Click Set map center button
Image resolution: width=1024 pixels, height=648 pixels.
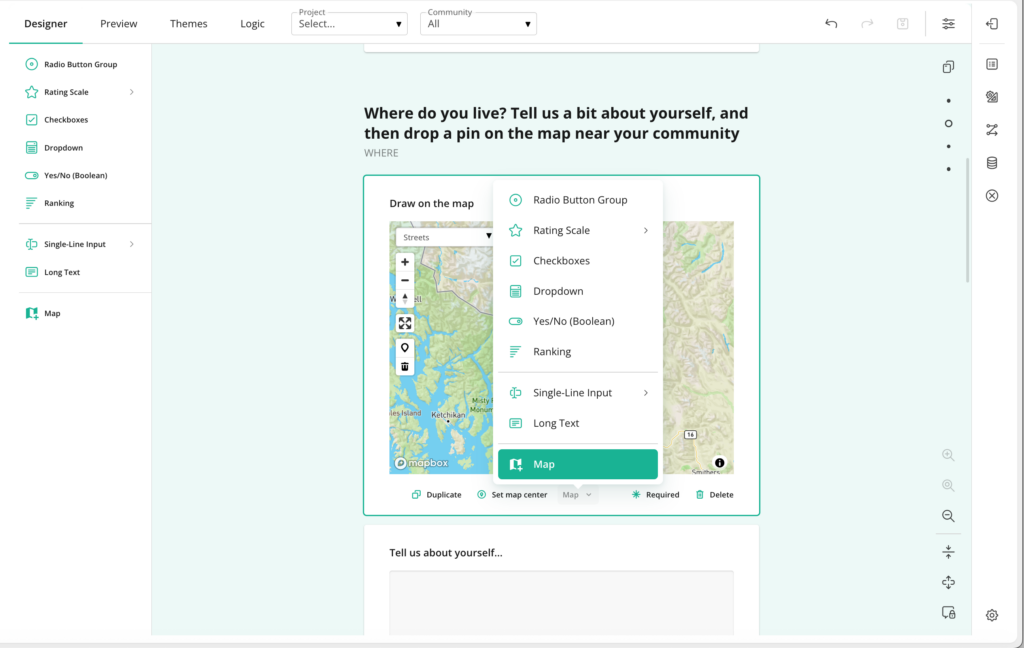[x=512, y=494]
